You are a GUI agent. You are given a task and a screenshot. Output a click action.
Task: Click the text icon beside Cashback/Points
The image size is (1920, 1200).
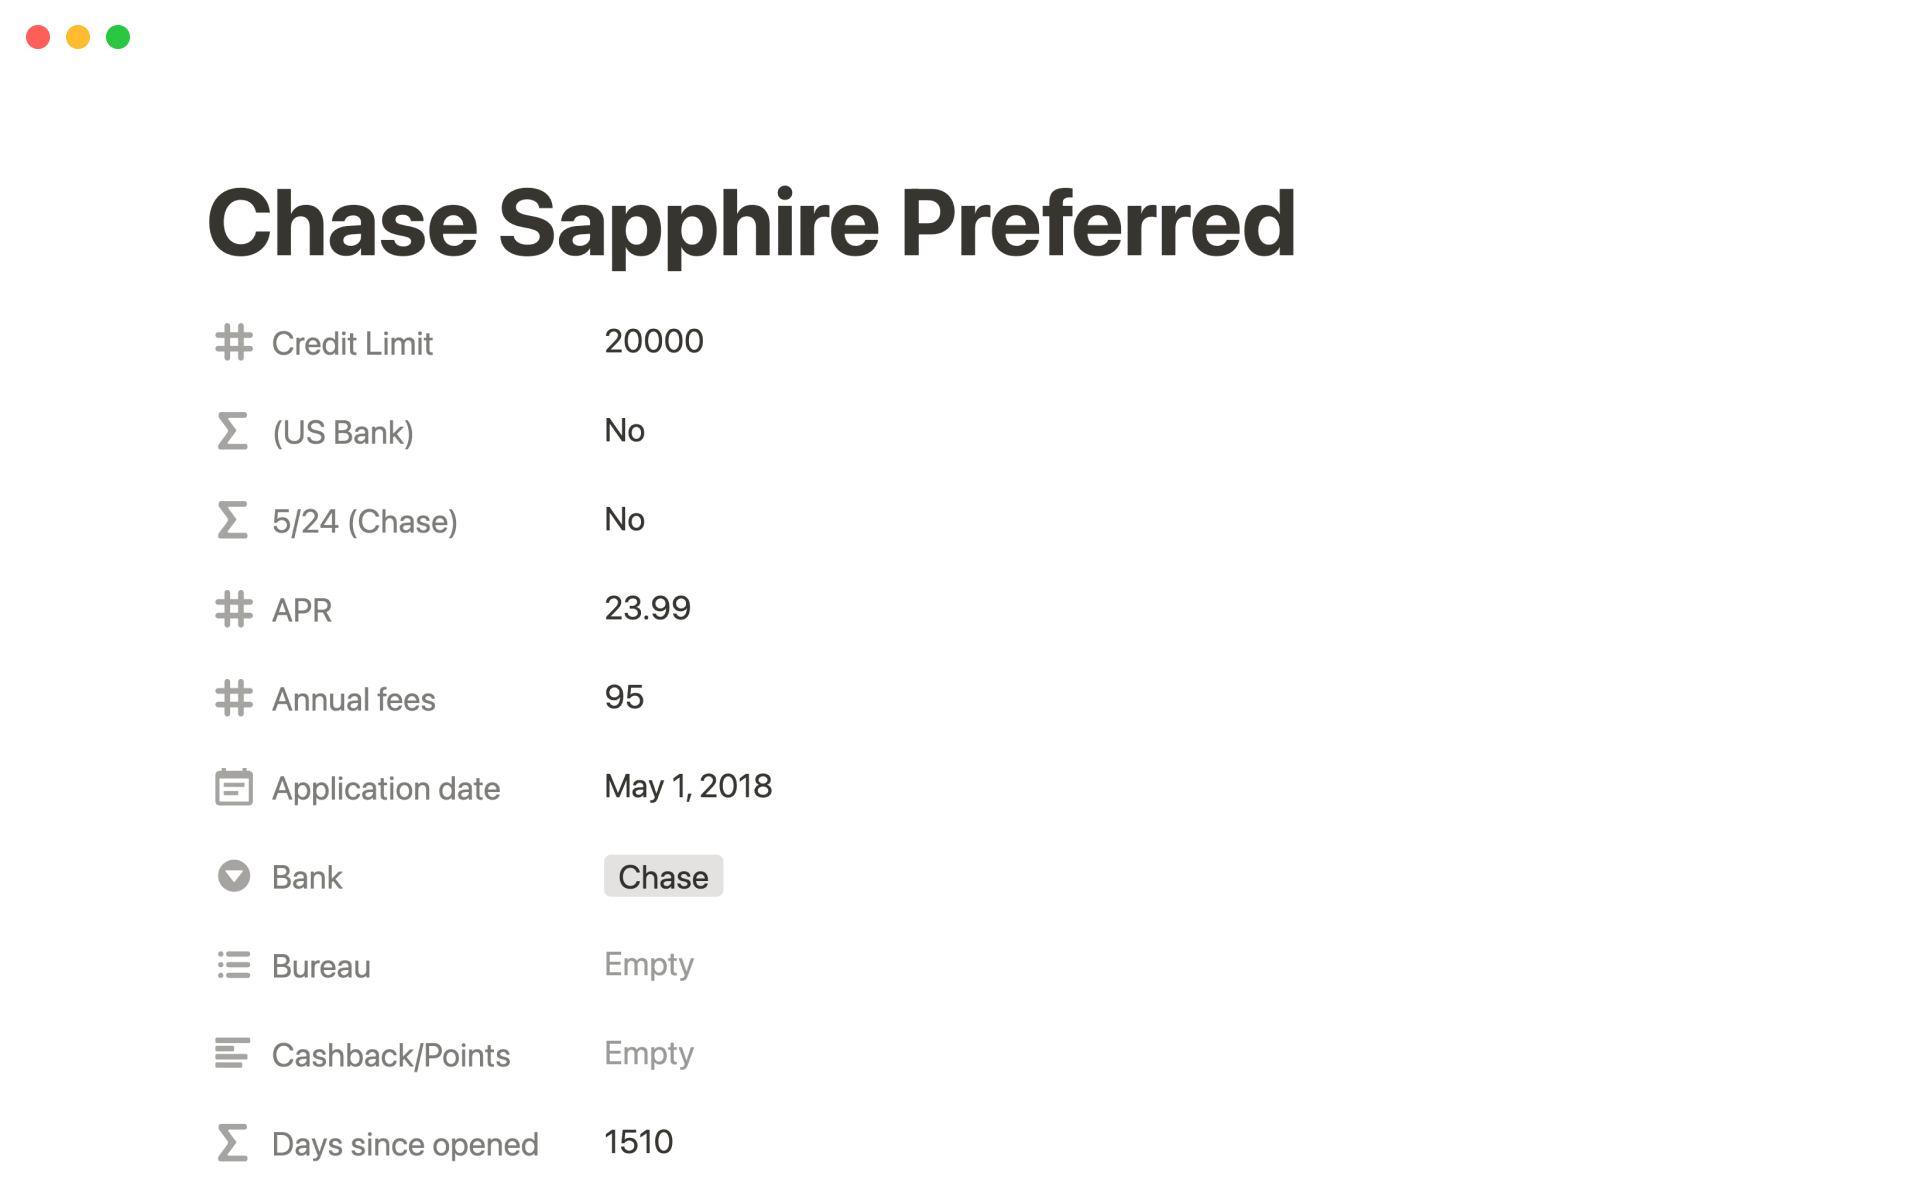coord(233,1054)
